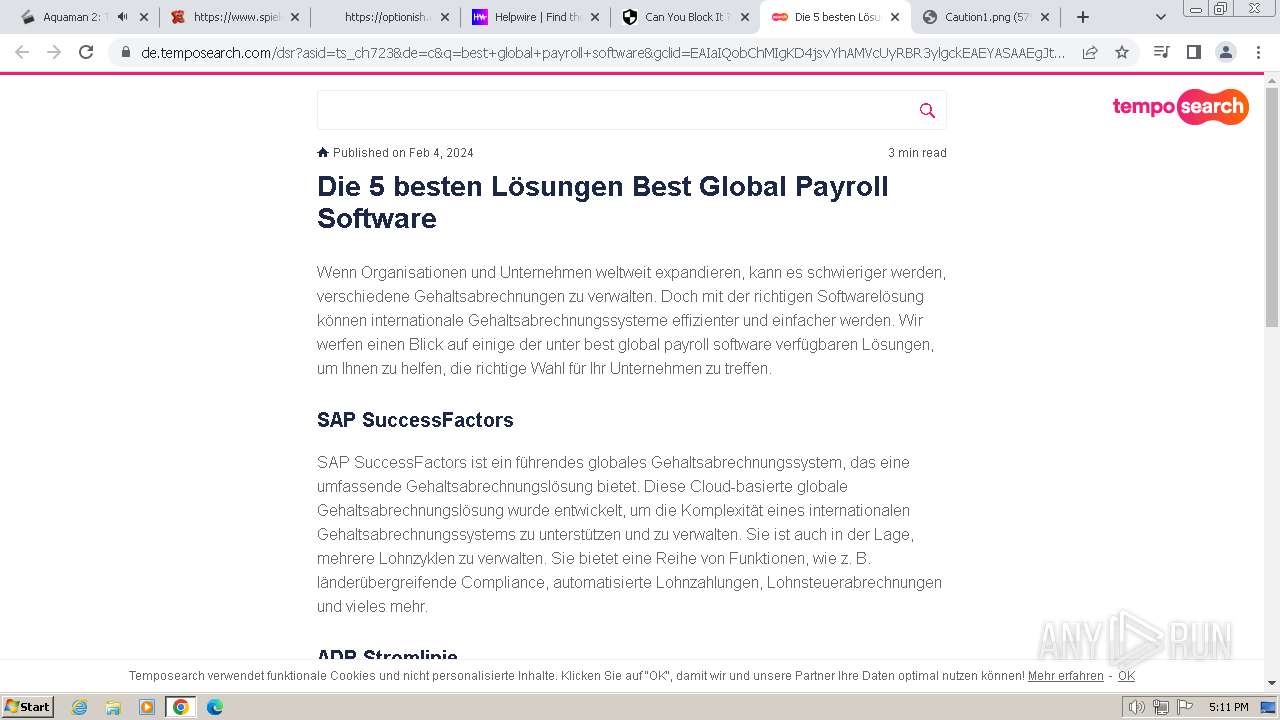Open Microsoft Edge from the taskbar
The width and height of the screenshot is (1280, 720).
[x=214, y=707]
